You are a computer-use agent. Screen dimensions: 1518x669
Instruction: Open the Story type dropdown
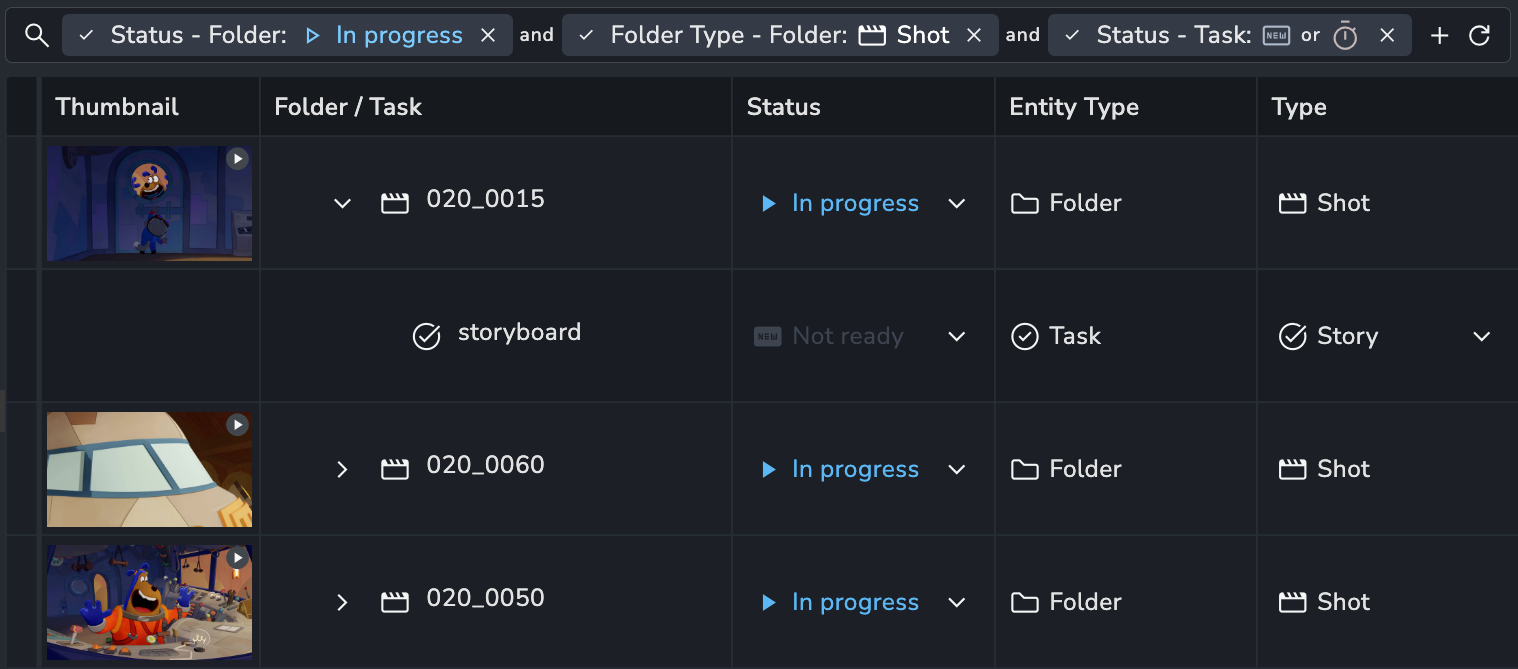(1481, 336)
